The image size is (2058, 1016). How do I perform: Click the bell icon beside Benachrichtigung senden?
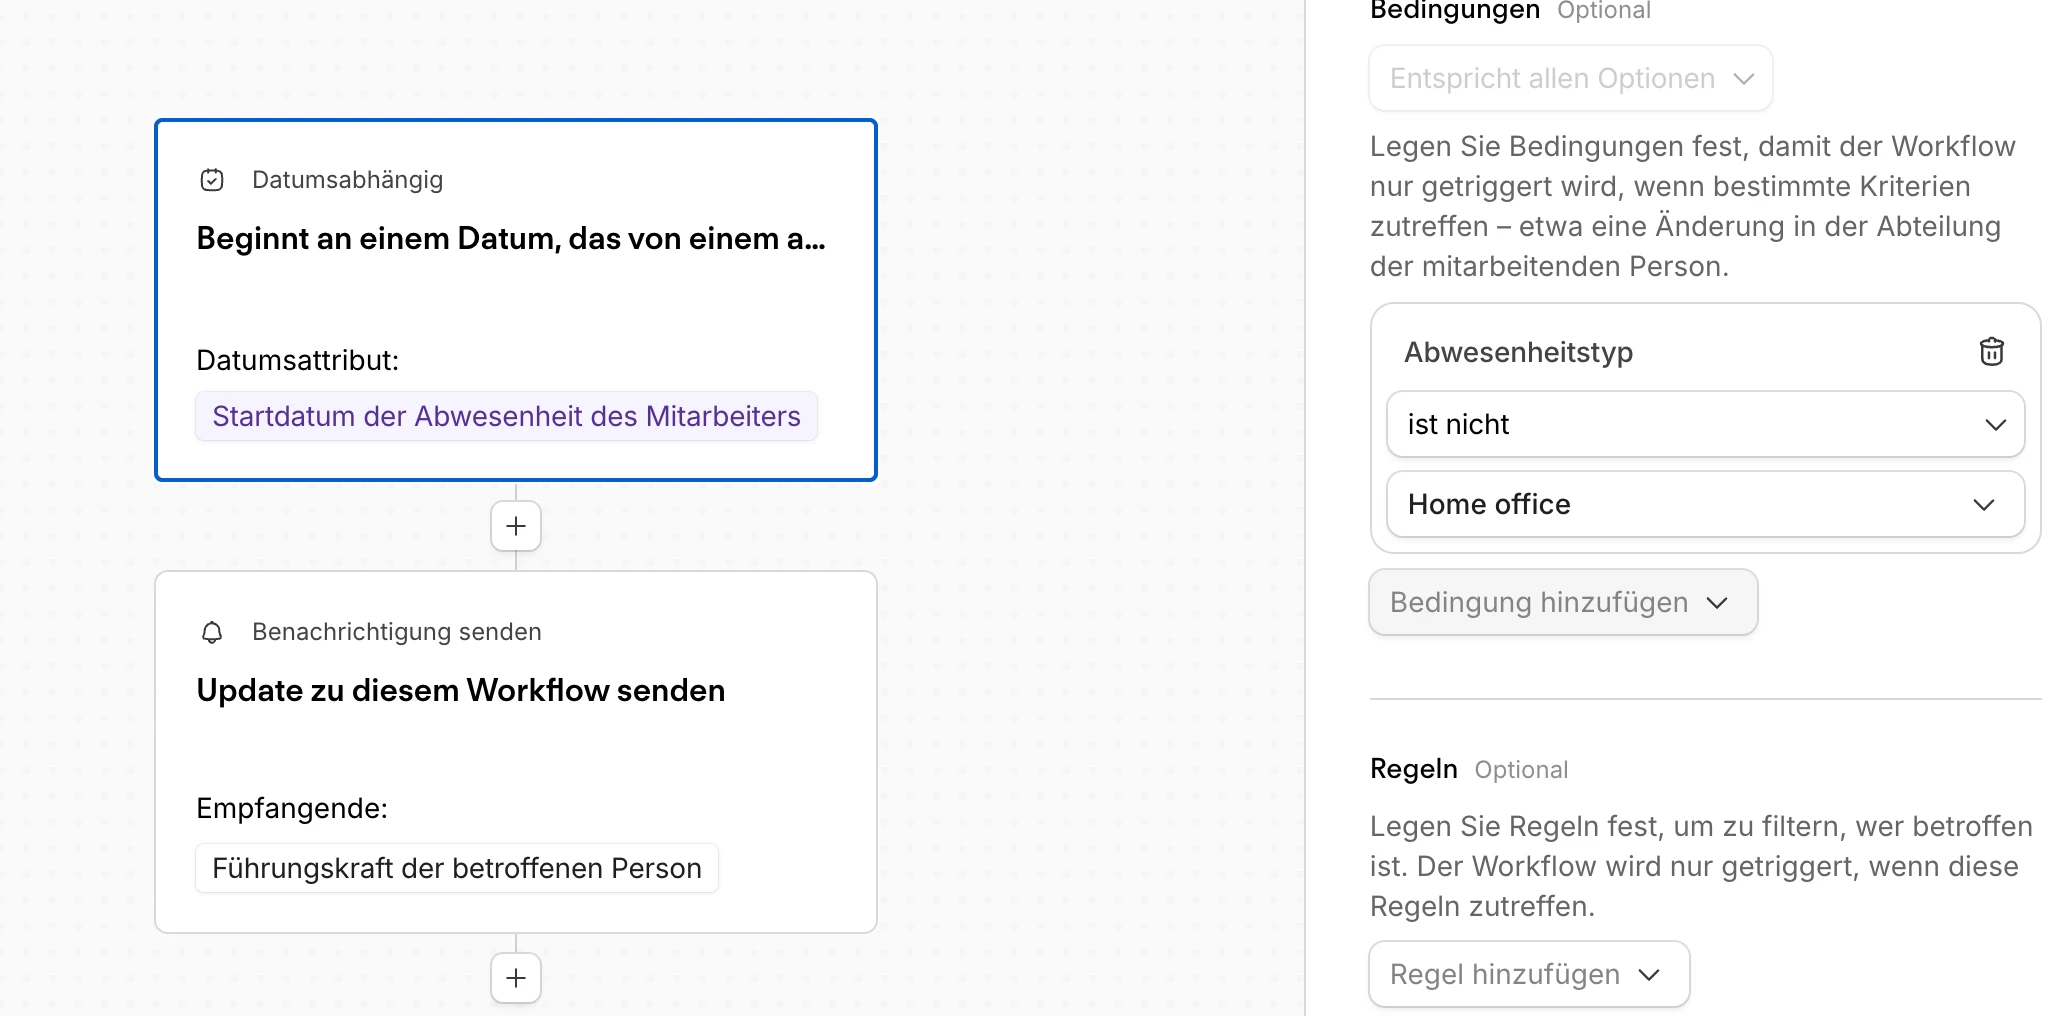(x=212, y=632)
